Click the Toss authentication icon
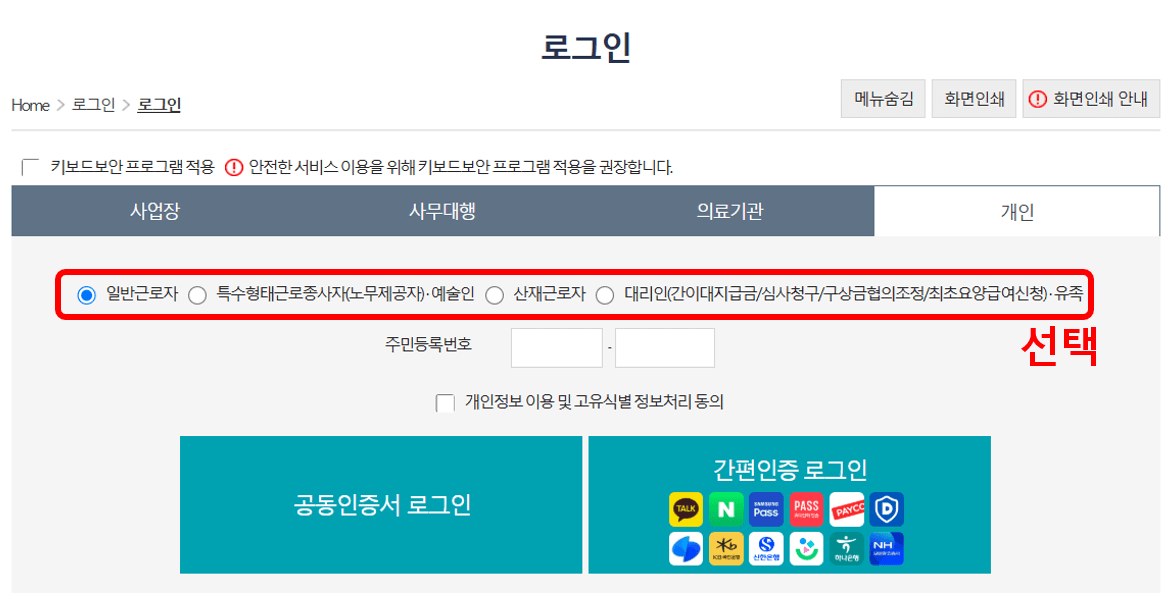The image size is (1174, 606). [x=687, y=548]
